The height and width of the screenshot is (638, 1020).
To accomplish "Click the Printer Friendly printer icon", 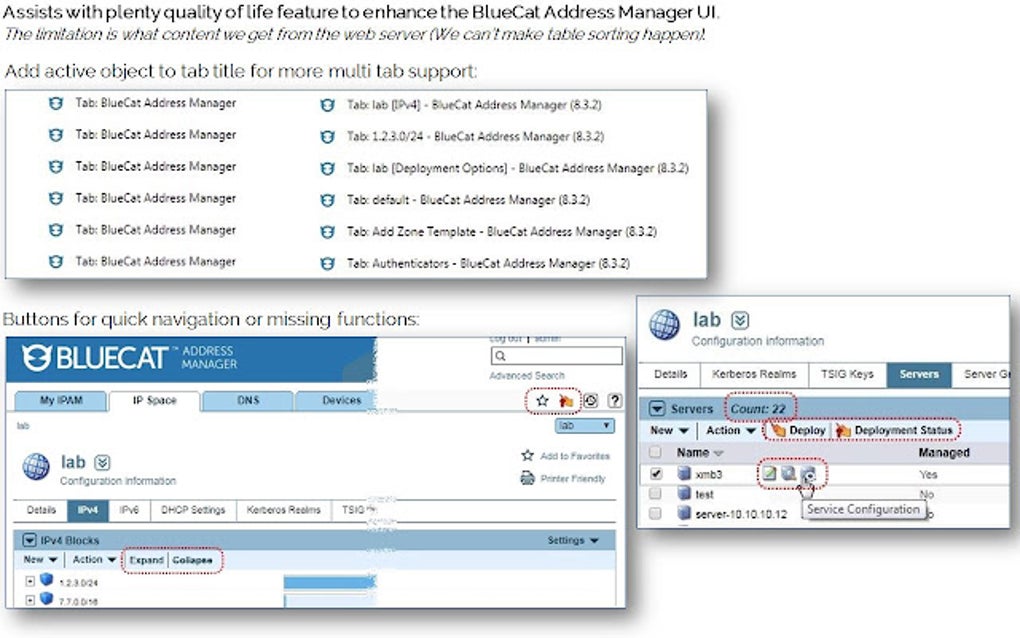I will click(527, 478).
